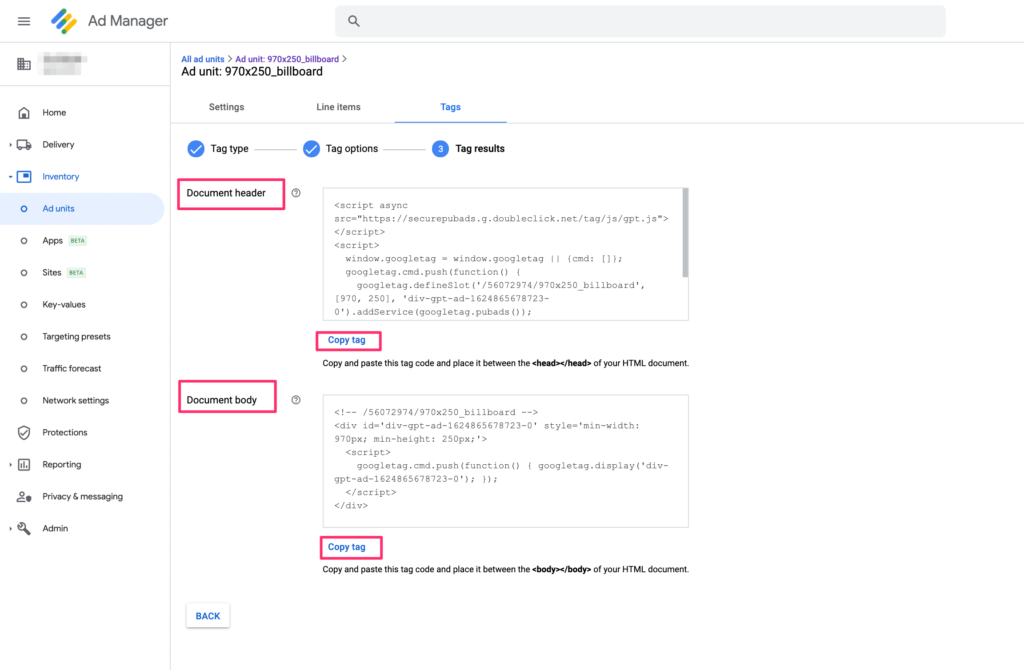Collapse the Inventory sidebar section

click(x=12, y=176)
